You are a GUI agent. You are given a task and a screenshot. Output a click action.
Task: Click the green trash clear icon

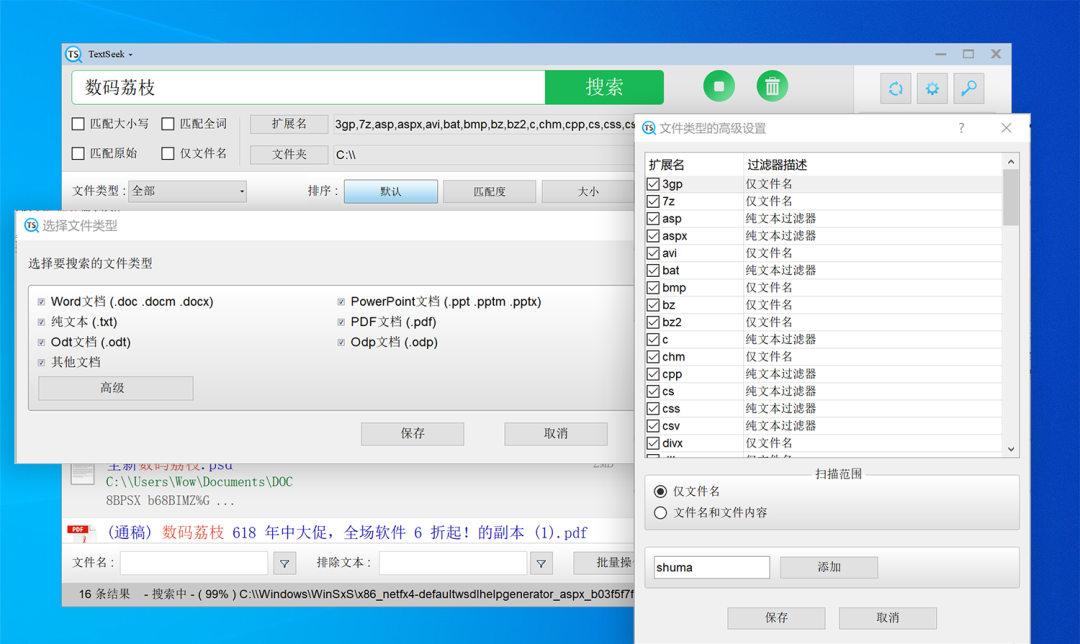tap(772, 87)
